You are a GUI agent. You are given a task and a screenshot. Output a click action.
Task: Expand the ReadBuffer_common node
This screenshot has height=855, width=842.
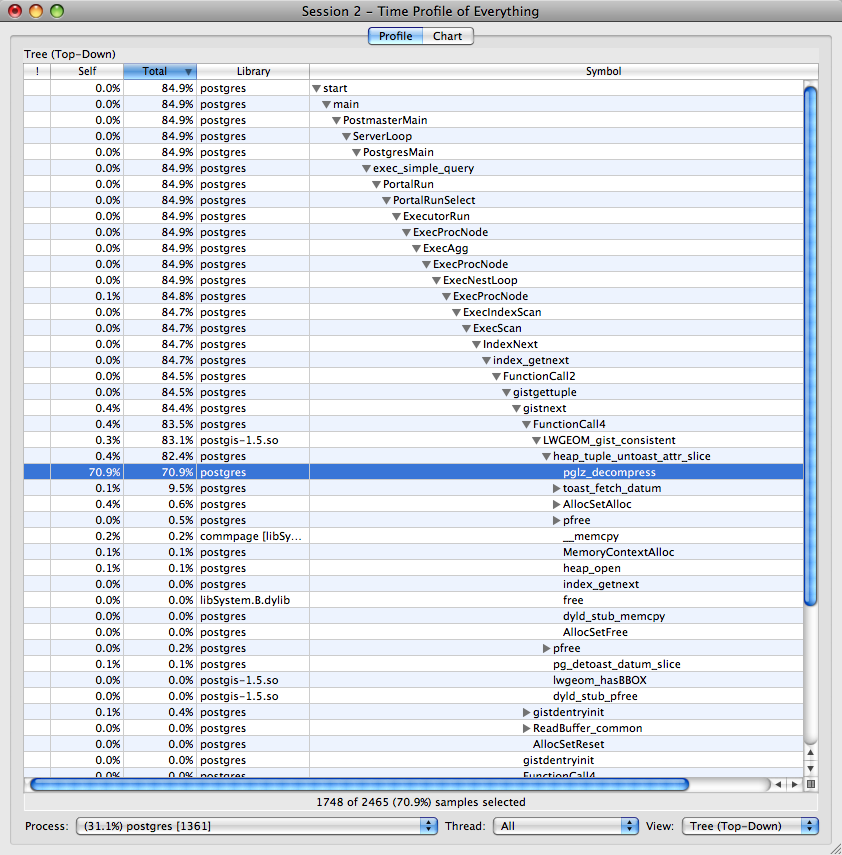click(527, 728)
